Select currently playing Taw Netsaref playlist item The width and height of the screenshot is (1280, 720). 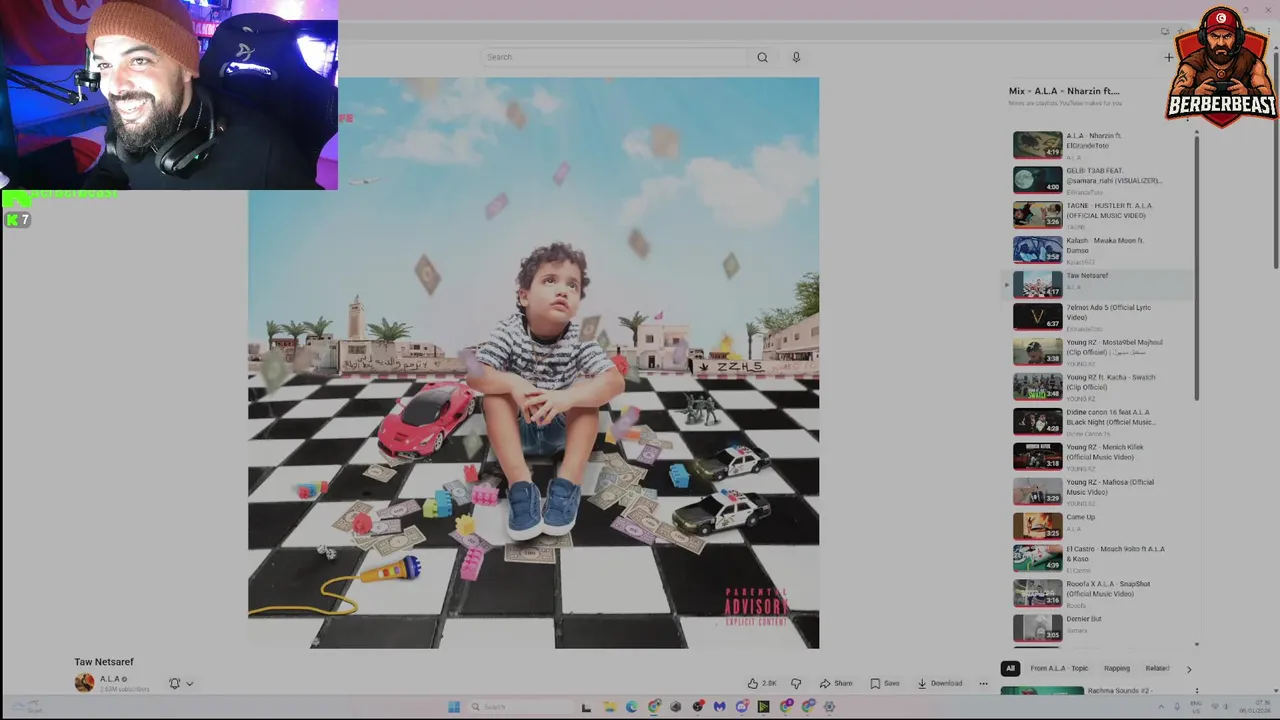point(1100,285)
